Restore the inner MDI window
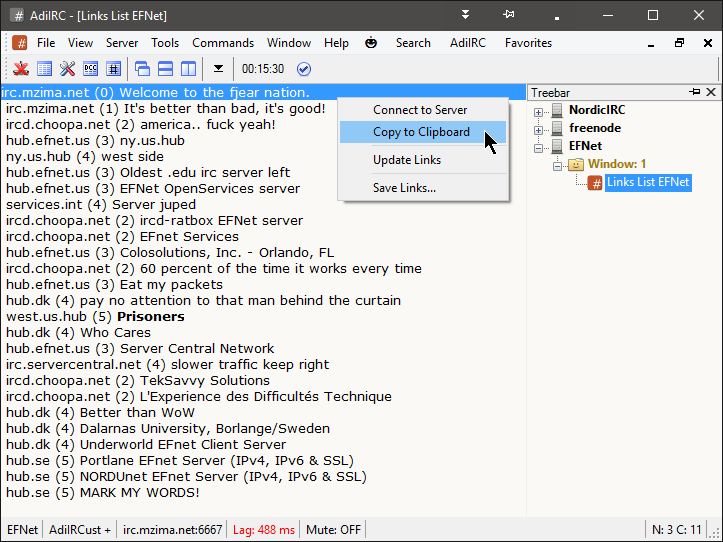The image size is (723, 542). tap(679, 43)
